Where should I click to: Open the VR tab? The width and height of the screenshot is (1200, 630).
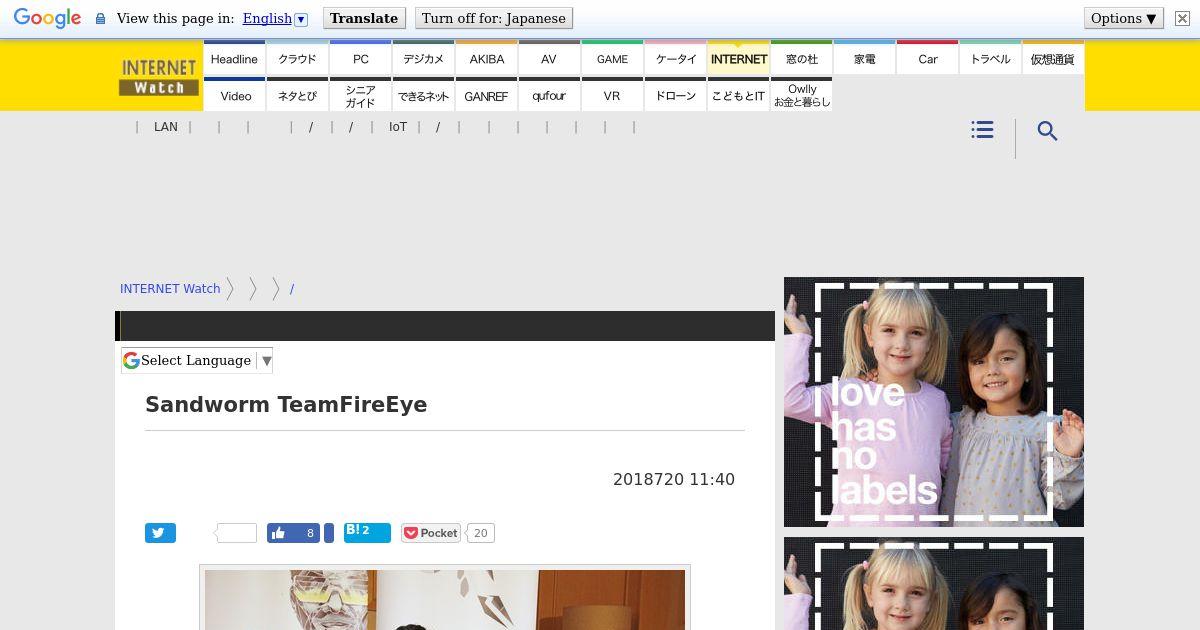[612, 95]
